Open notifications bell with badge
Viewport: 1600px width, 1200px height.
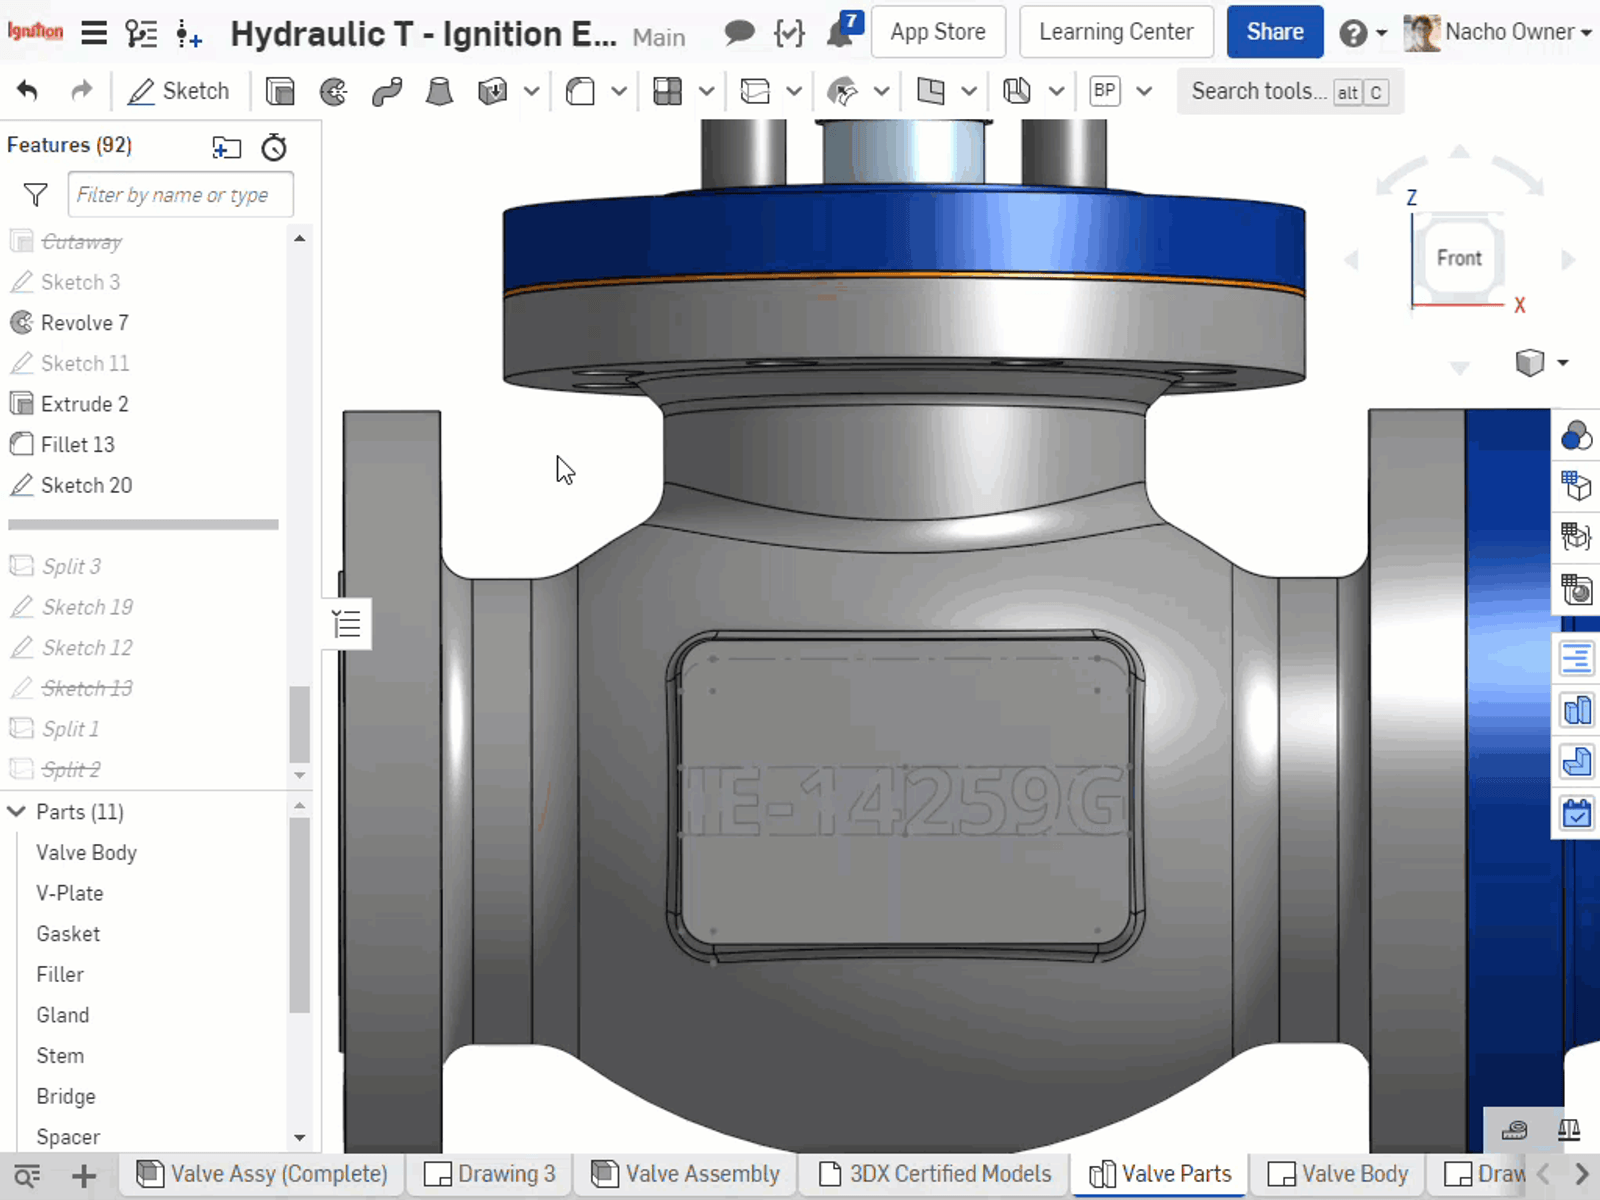(x=841, y=33)
